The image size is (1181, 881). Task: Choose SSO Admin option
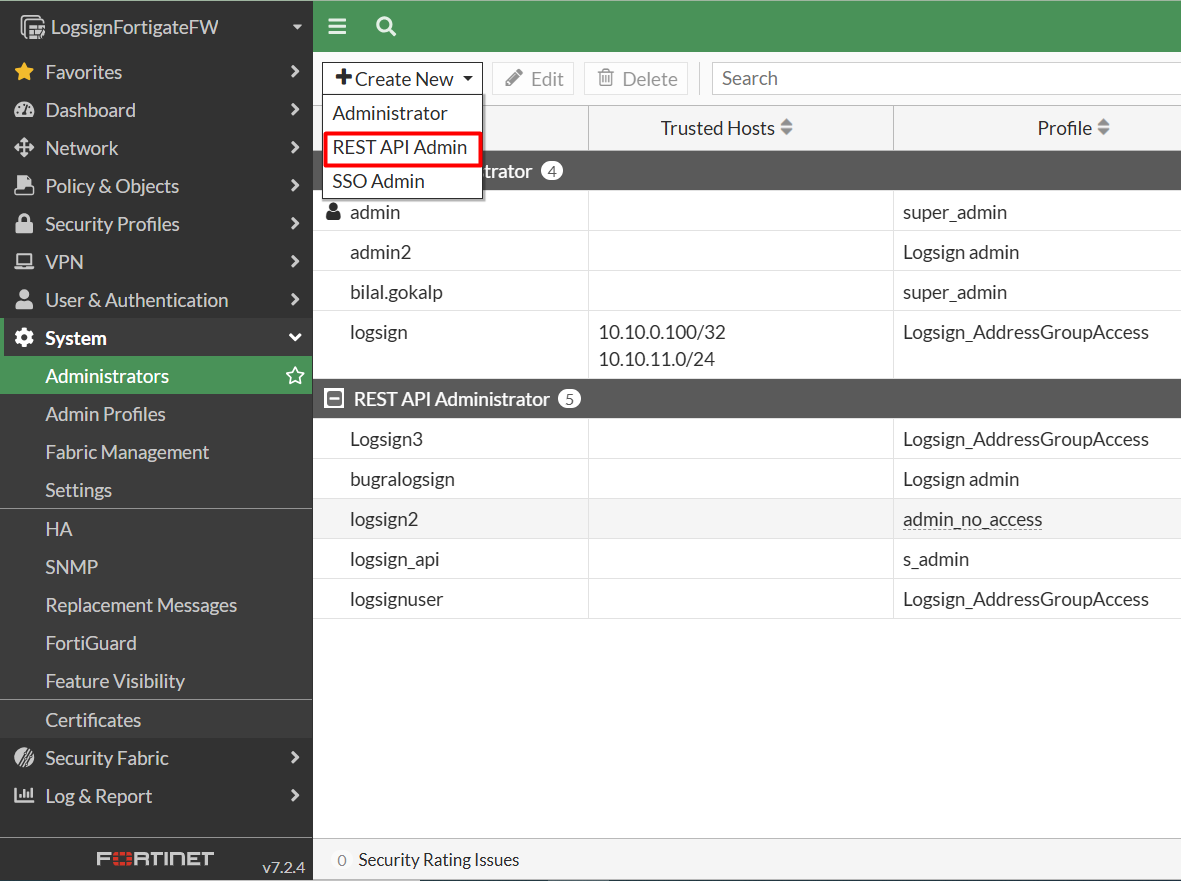tap(402, 181)
